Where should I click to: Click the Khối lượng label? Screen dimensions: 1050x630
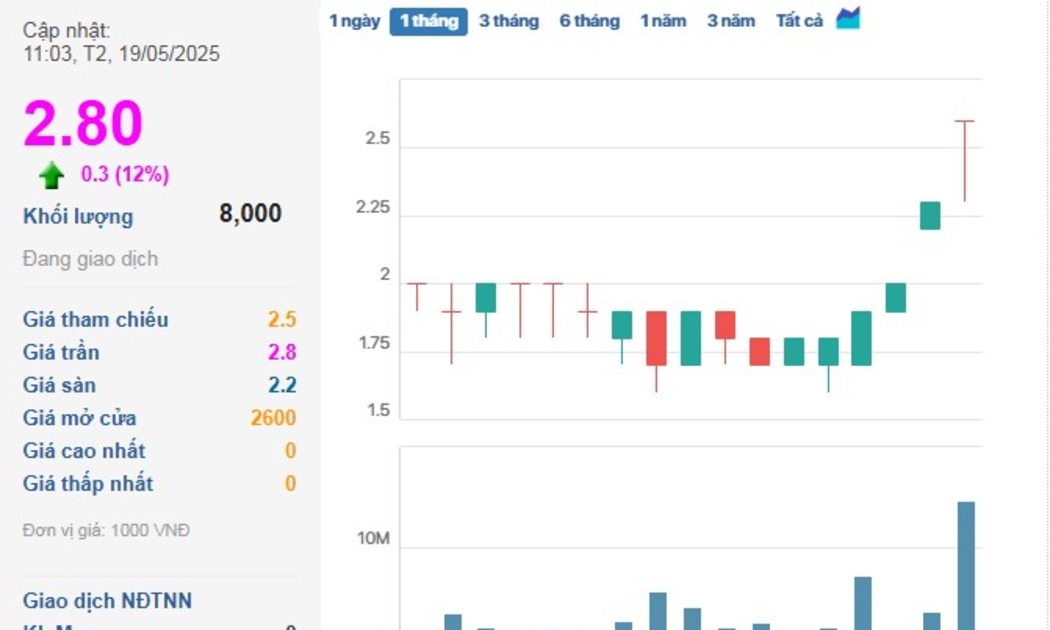(78, 217)
